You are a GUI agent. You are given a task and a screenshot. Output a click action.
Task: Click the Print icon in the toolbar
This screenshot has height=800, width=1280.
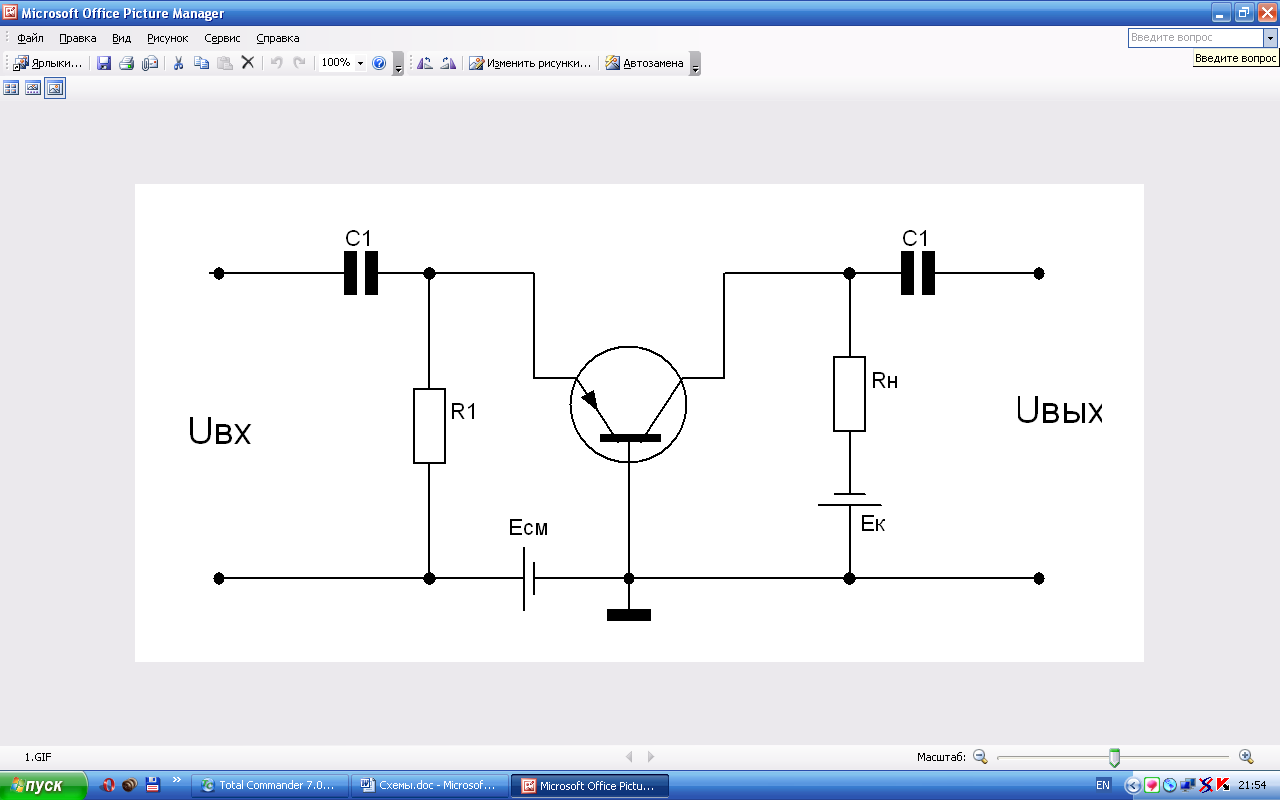tap(127, 63)
